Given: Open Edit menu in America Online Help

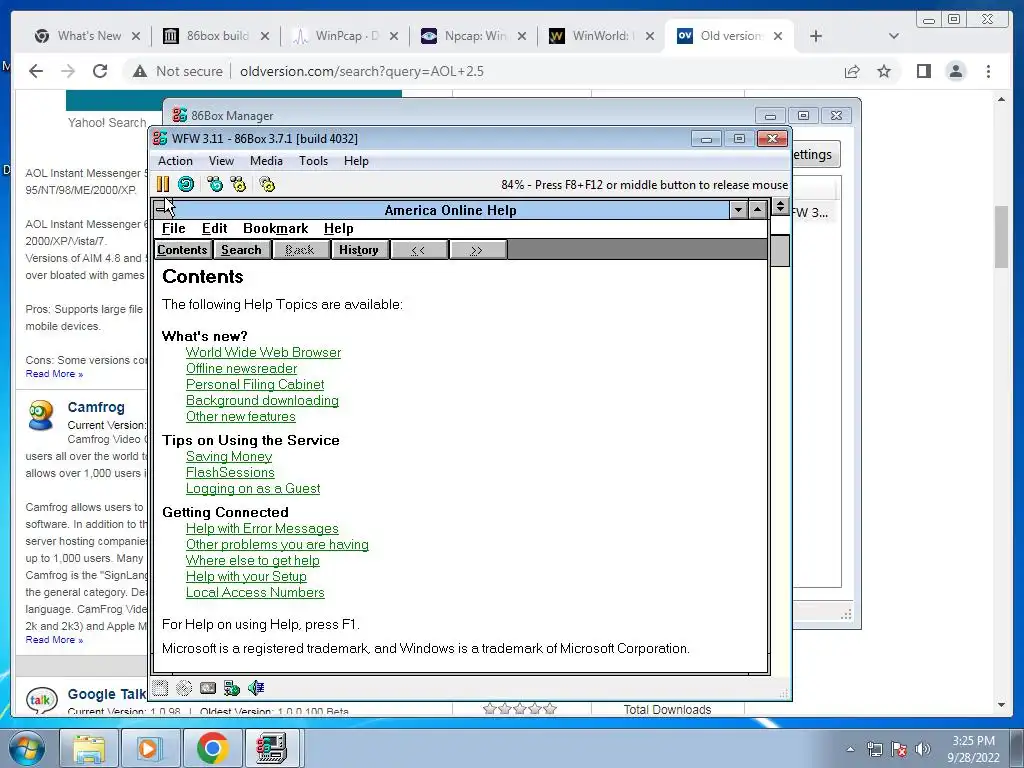Looking at the screenshot, I should [x=214, y=228].
